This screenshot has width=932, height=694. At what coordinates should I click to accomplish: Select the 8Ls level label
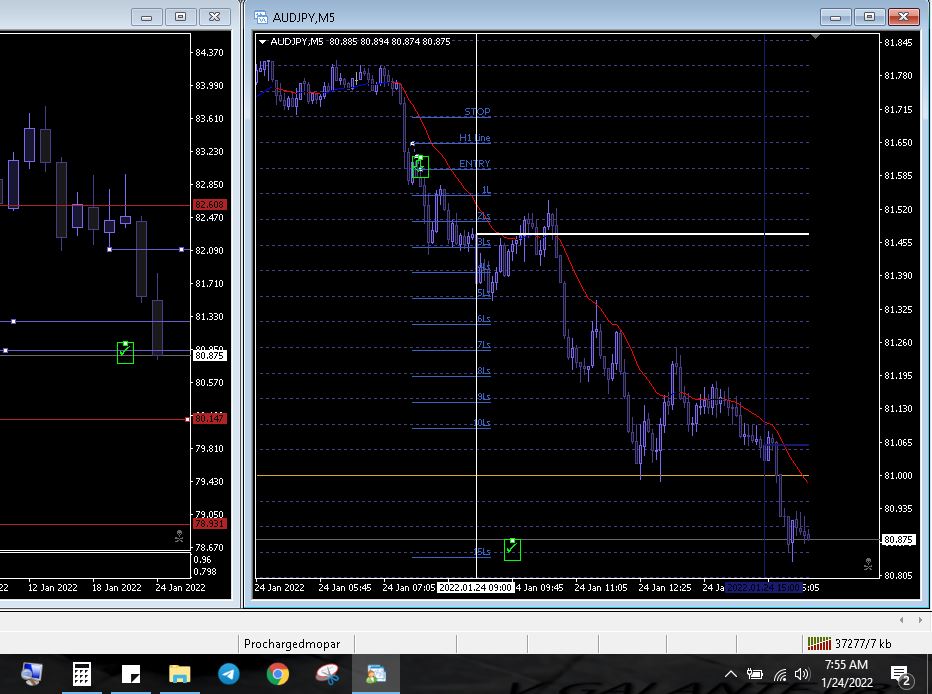coord(483,371)
